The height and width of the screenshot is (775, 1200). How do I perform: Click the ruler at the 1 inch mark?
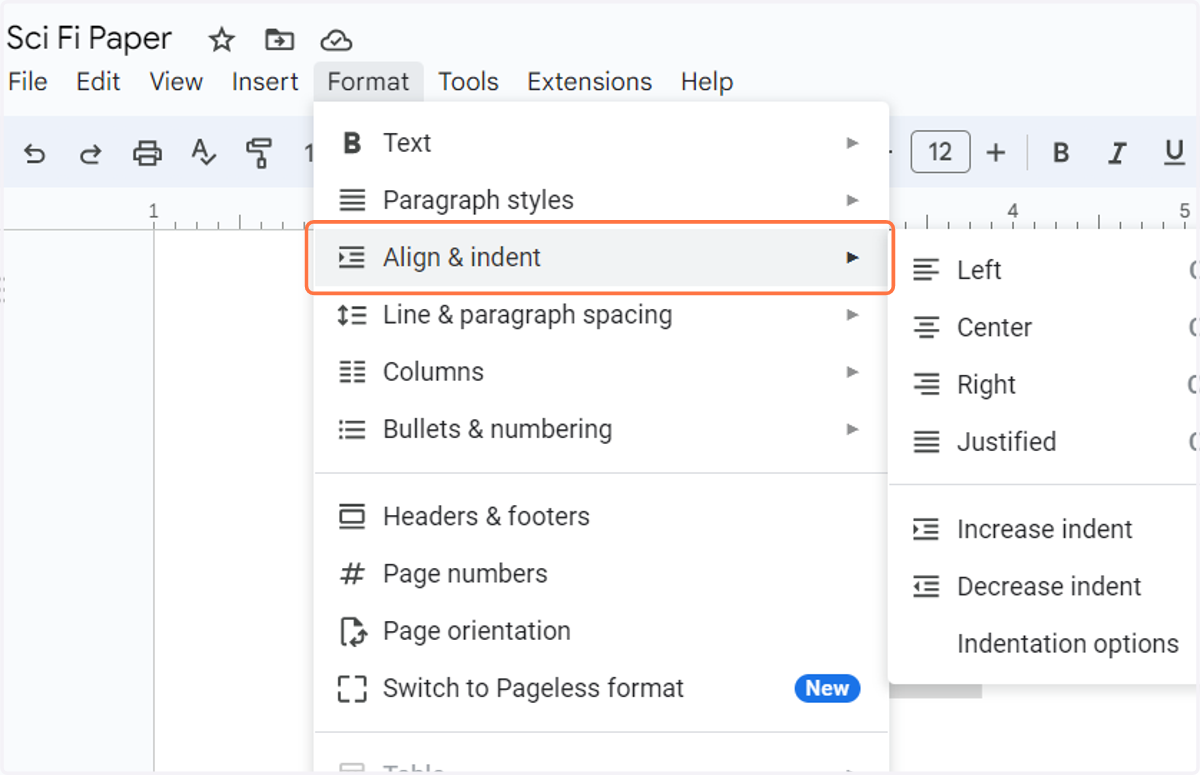[154, 212]
